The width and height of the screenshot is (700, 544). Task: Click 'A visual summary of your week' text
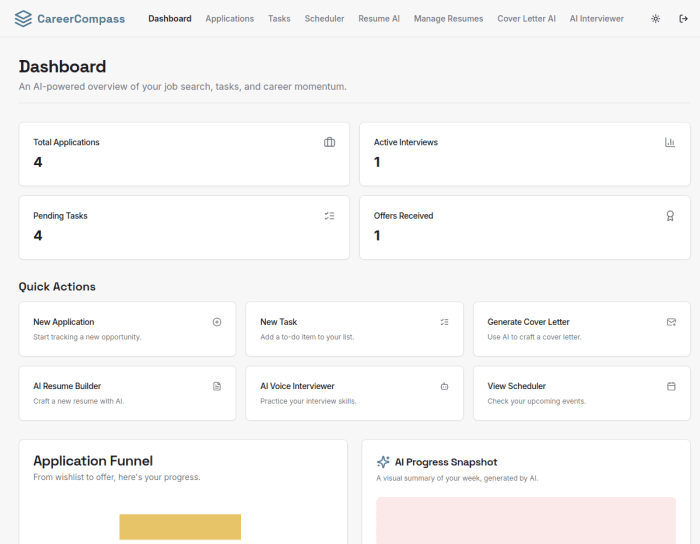[457, 478]
